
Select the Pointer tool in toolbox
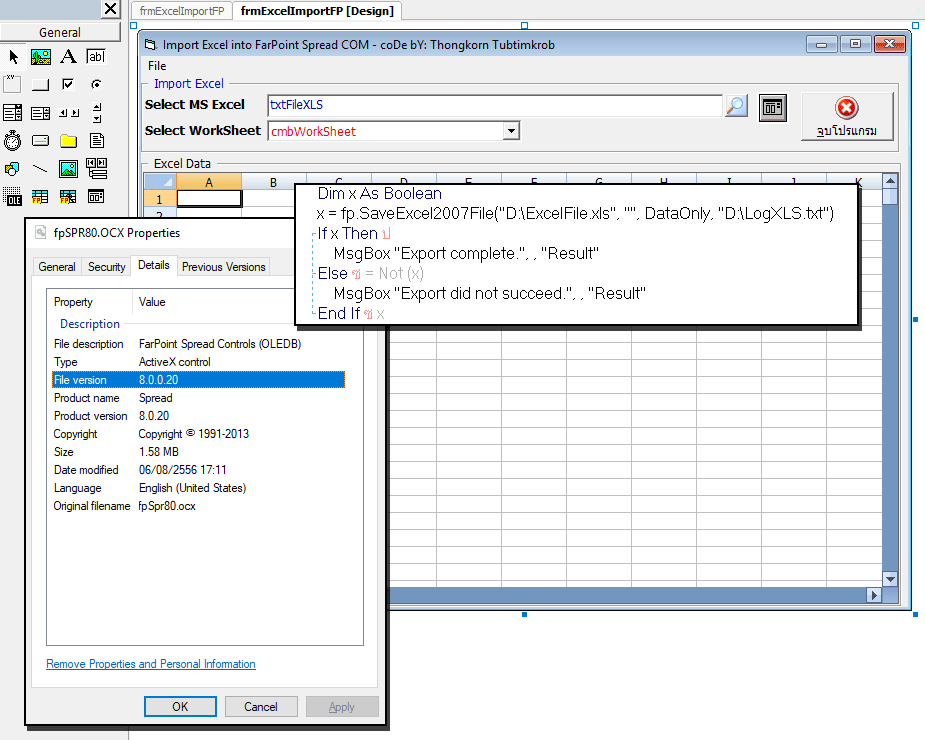coord(14,57)
